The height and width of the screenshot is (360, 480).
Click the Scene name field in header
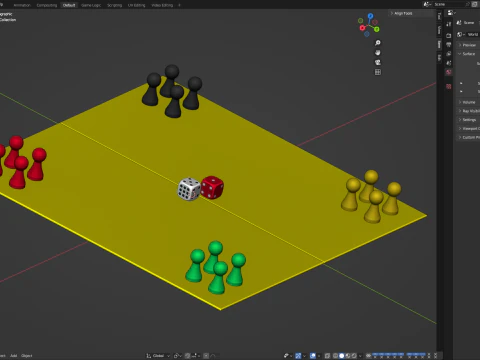pyautogui.click(x=448, y=4)
